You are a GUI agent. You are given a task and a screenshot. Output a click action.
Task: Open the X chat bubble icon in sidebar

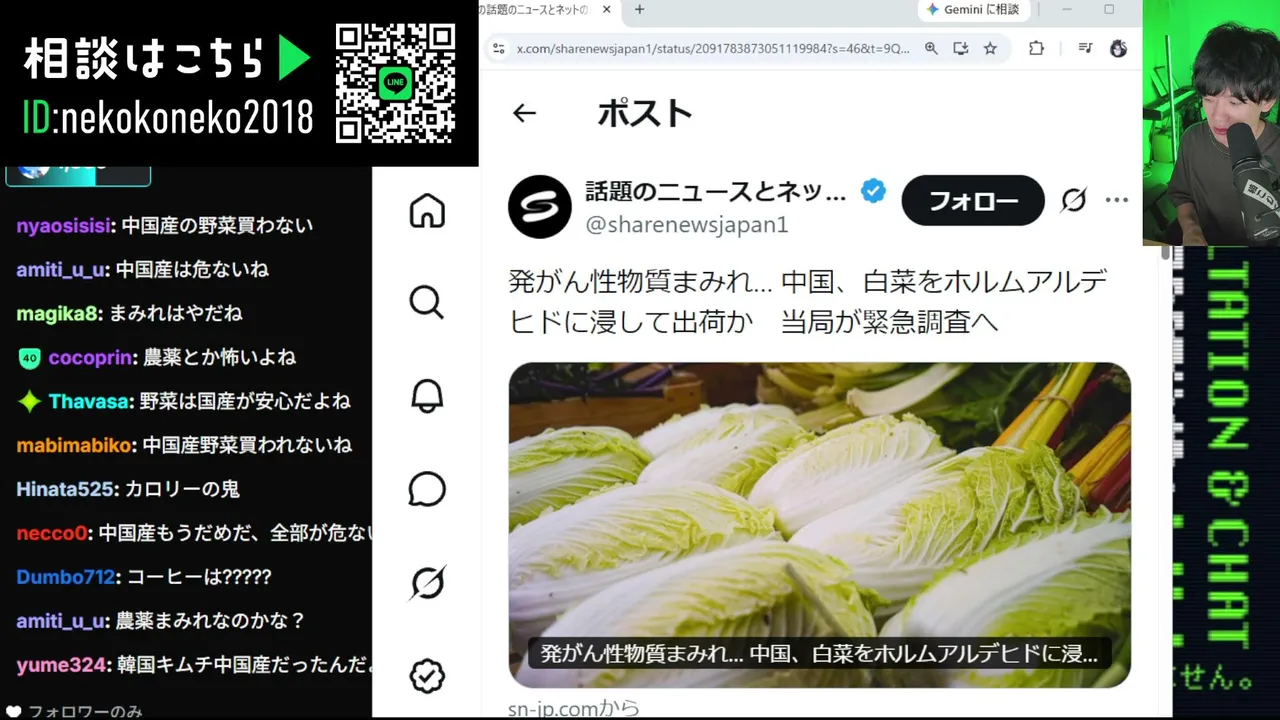click(427, 489)
